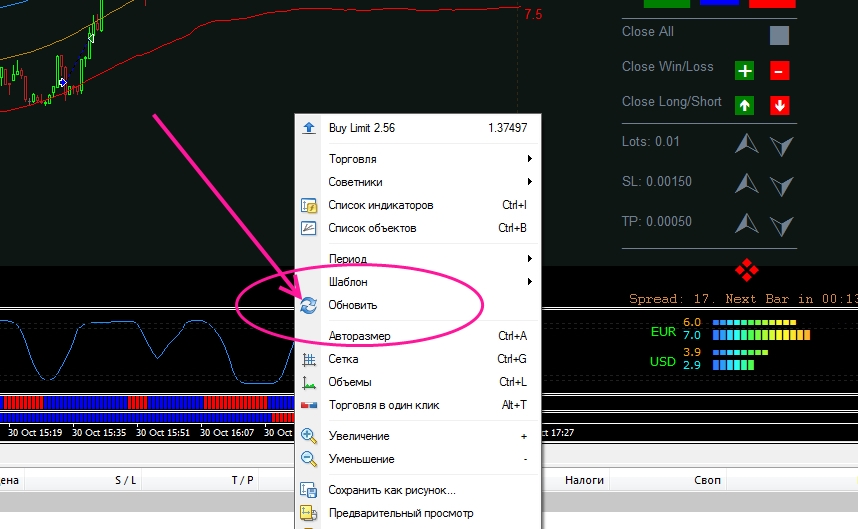Open the Торговля submenu
Viewport: 858px width, 529px height.
pyautogui.click(x=418, y=159)
